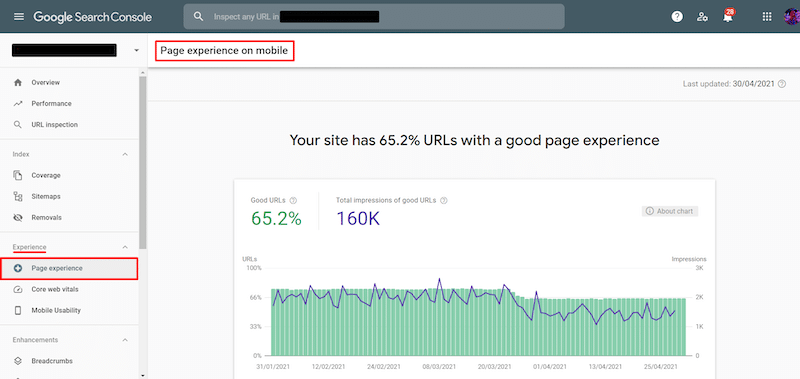The width and height of the screenshot is (800, 379).
Task: Click help icon beside Total impressions of good URLs
Action: [x=444, y=200]
